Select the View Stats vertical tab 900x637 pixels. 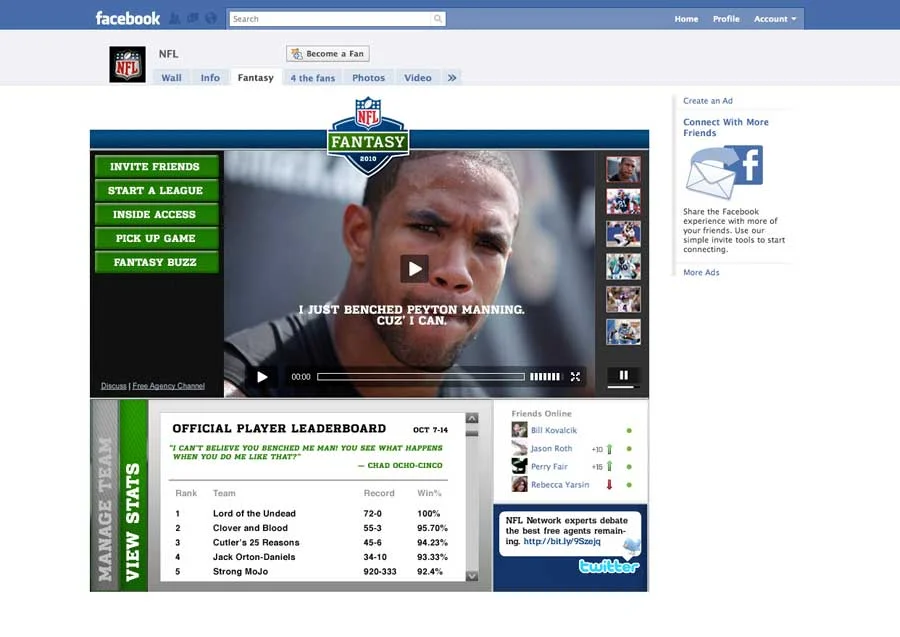coord(133,496)
